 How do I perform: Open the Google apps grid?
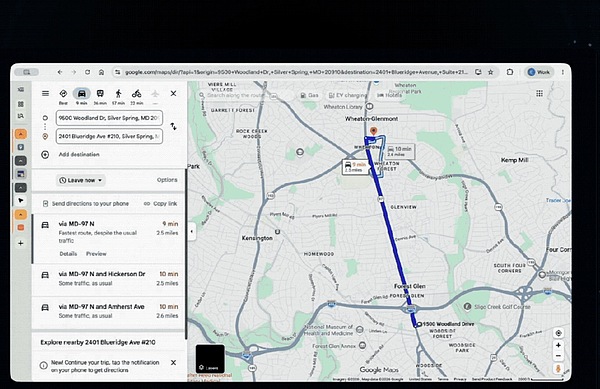click(540, 93)
